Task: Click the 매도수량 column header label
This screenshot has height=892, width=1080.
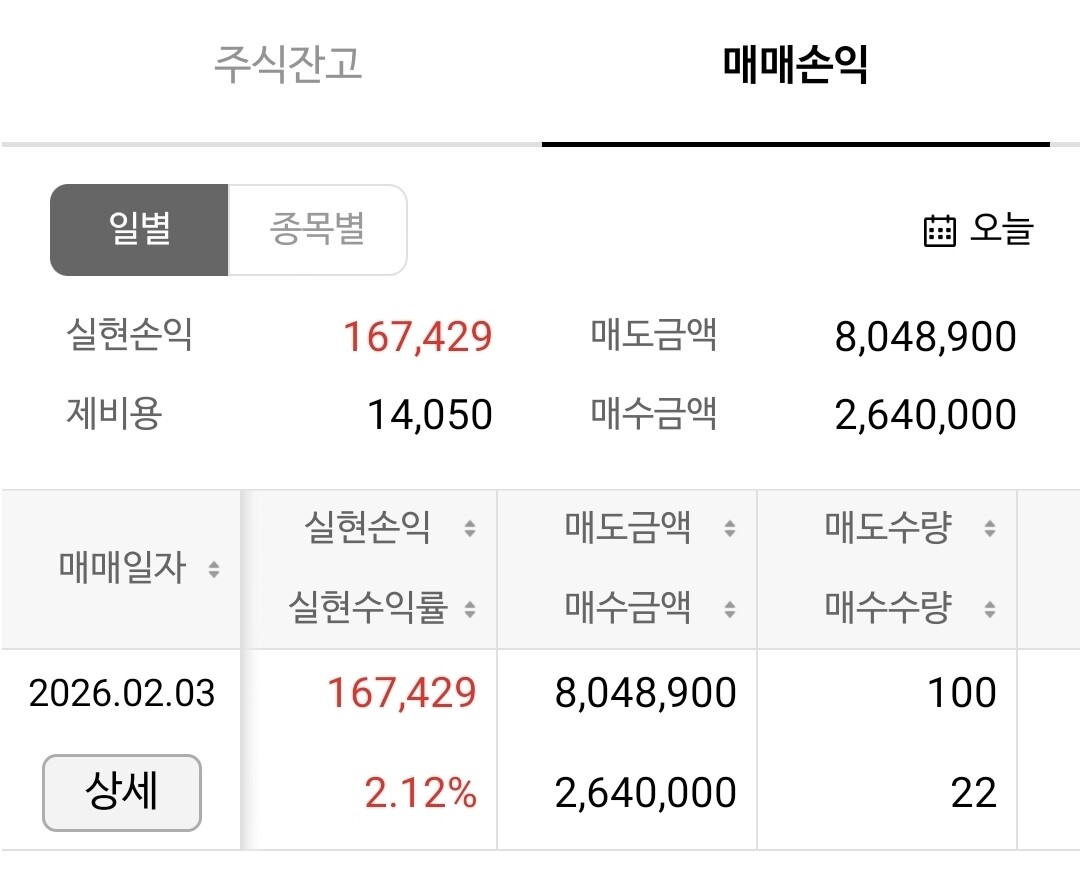Action: (x=889, y=528)
